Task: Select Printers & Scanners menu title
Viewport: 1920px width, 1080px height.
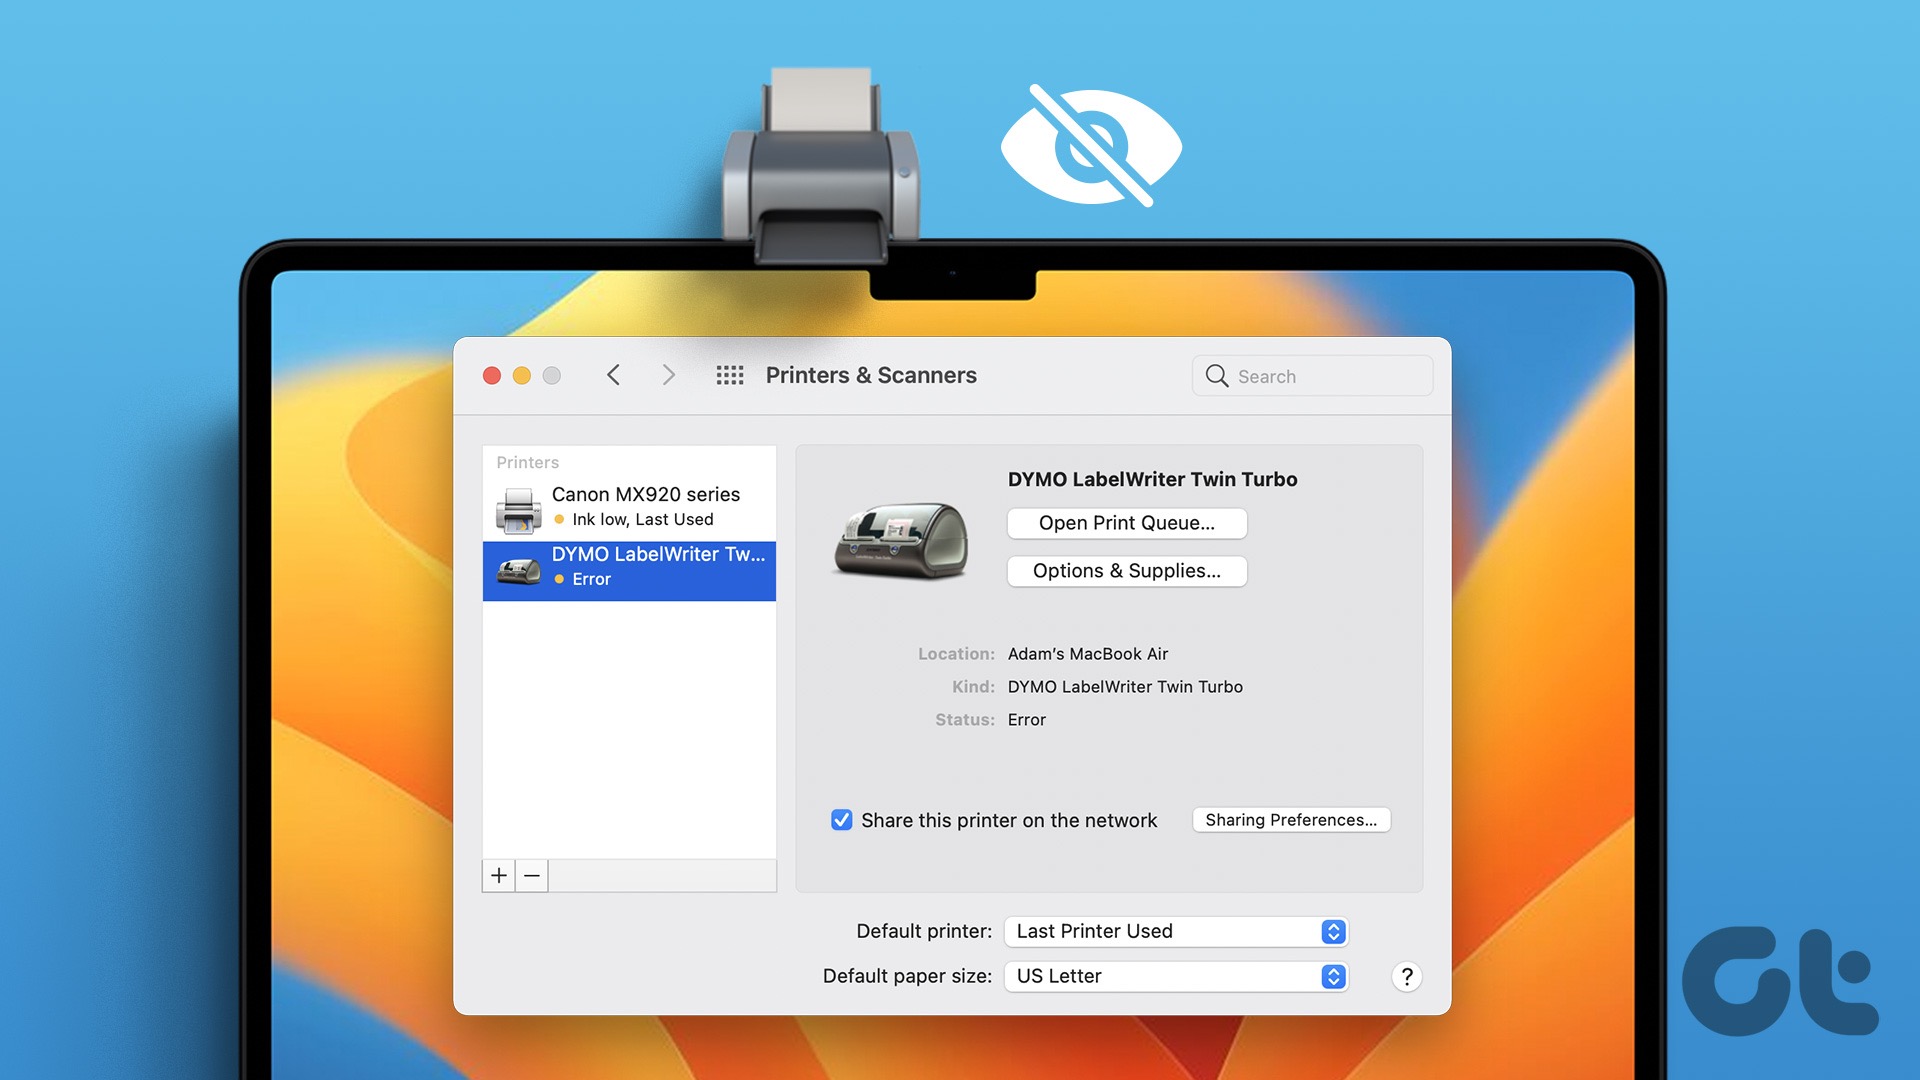Action: (x=870, y=375)
